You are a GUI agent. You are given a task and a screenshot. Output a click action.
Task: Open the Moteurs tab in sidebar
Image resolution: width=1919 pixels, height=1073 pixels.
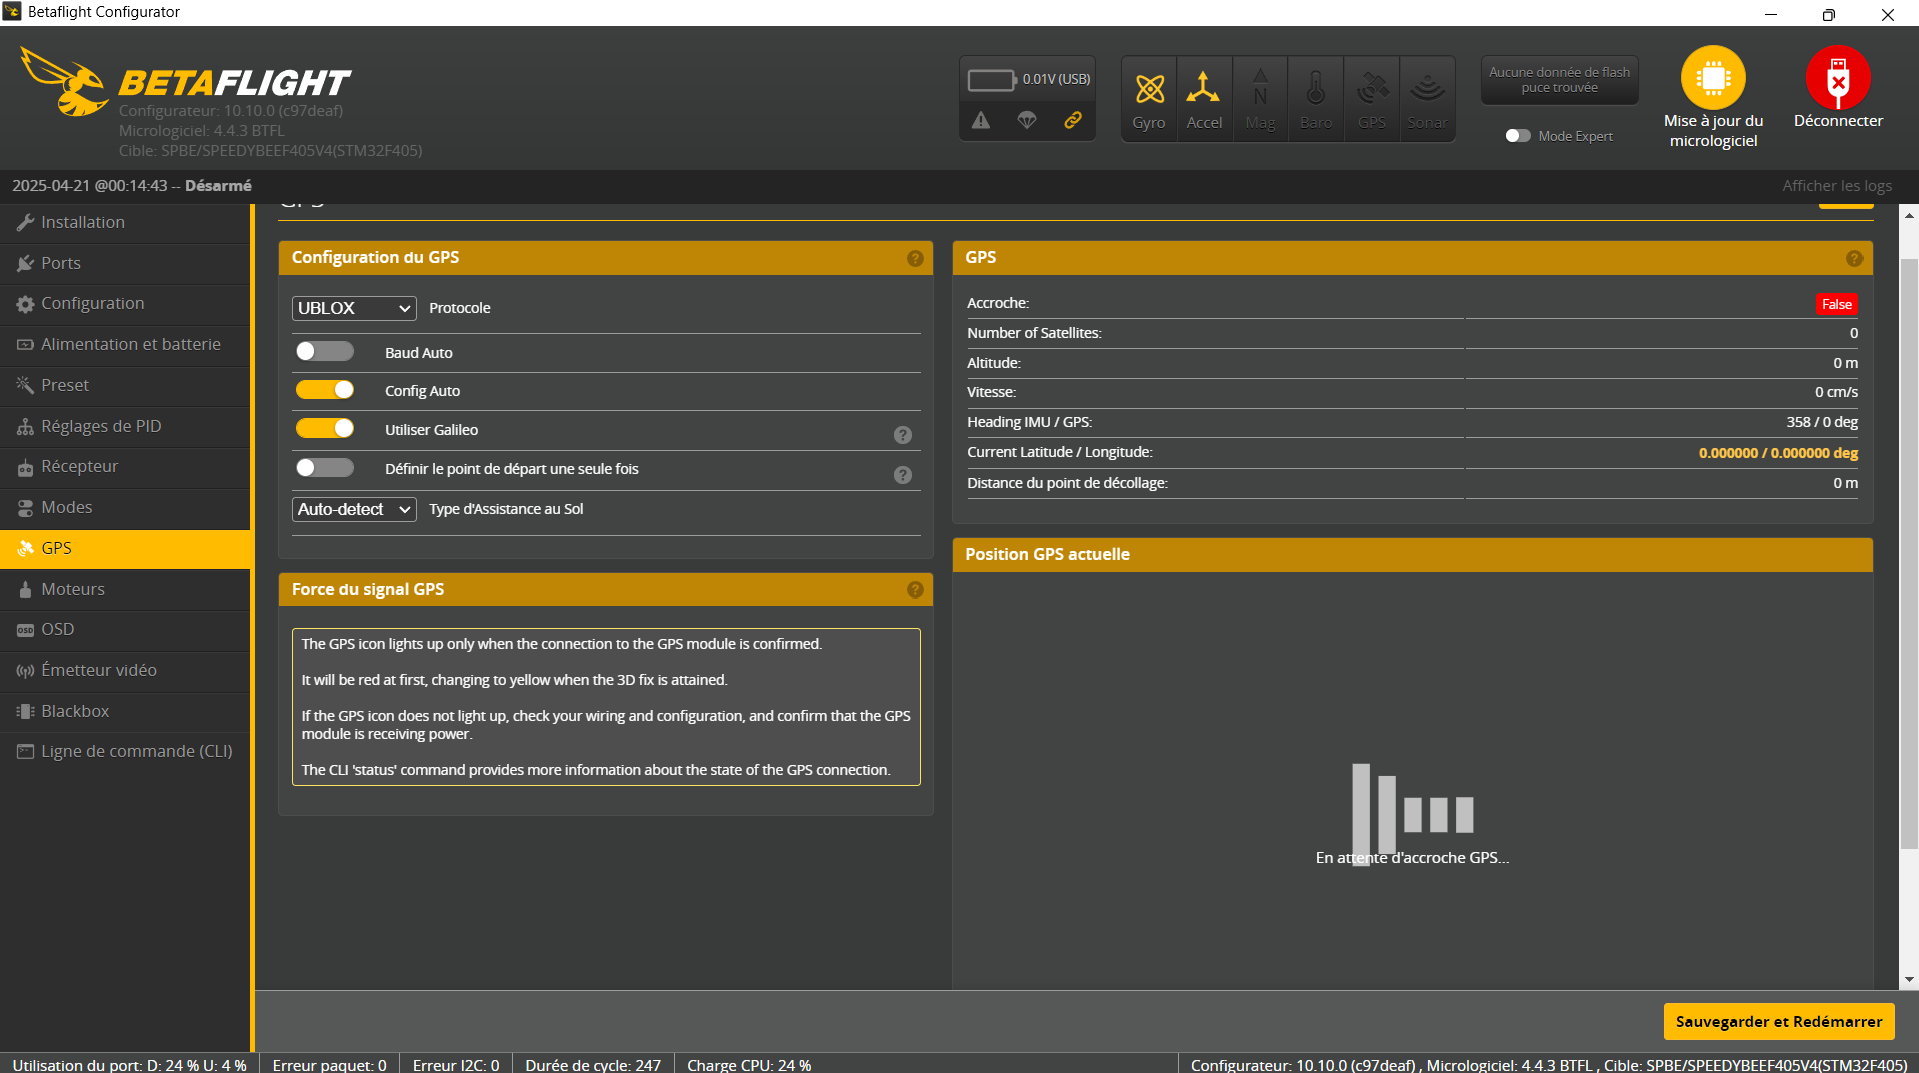click(x=73, y=589)
